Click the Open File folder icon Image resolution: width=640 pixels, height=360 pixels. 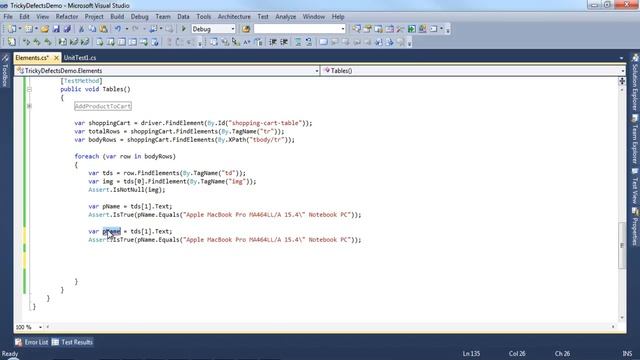pos(45,29)
